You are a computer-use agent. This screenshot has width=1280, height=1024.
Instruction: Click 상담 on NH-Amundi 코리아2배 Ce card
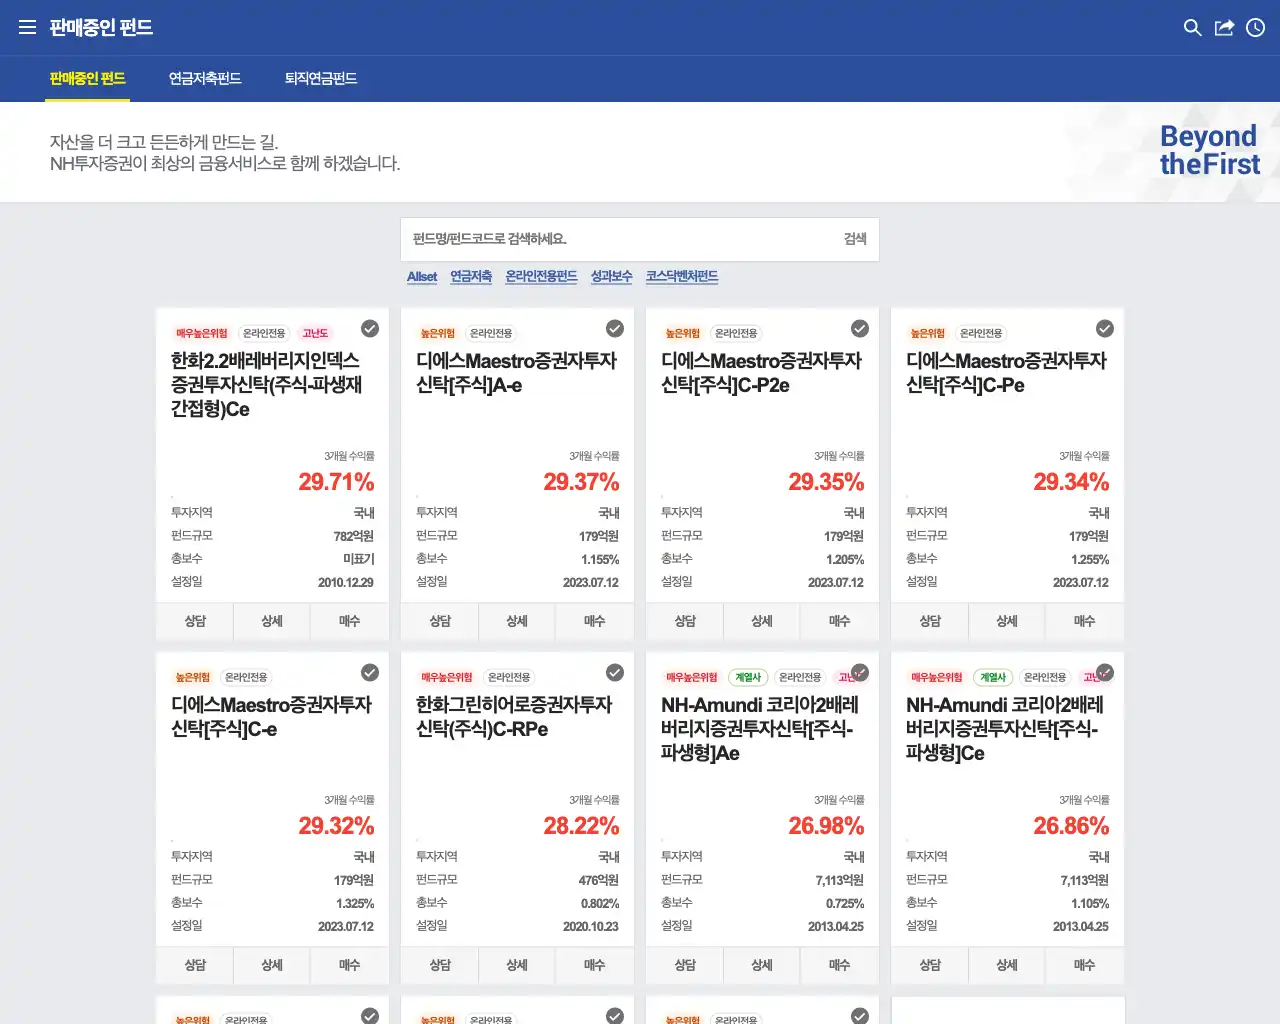click(930, 965)
